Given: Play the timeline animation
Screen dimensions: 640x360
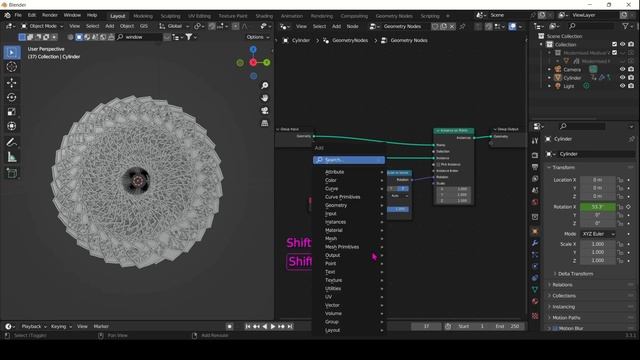Looking at the screenshot, I should 273,327.
